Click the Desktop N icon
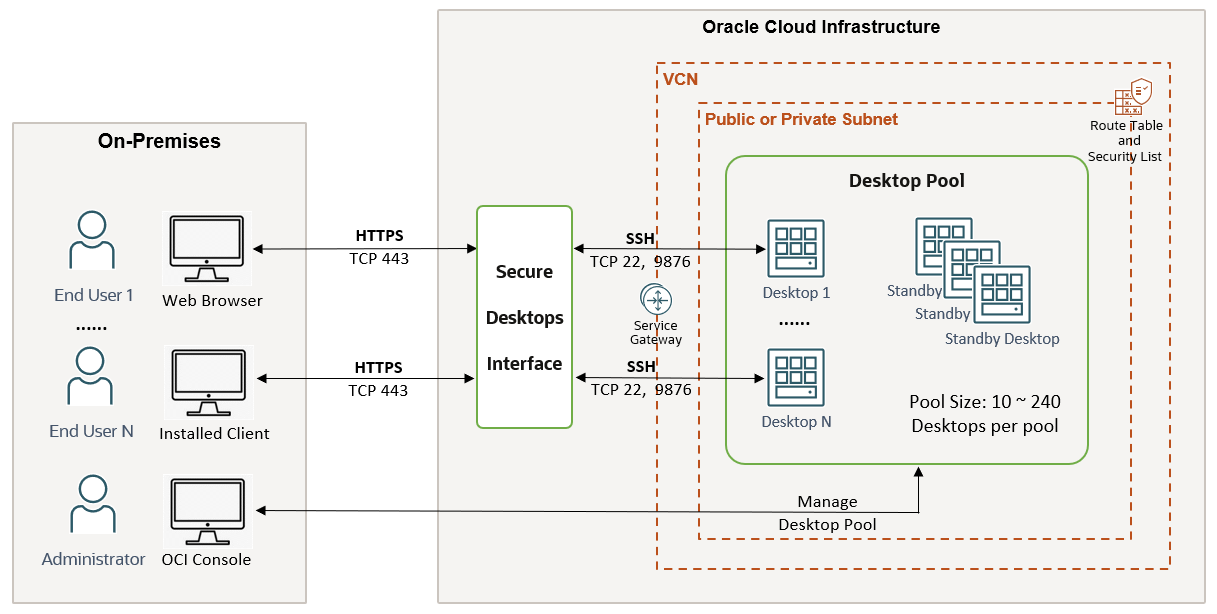1217x614 pixels. tap(796, 378)
